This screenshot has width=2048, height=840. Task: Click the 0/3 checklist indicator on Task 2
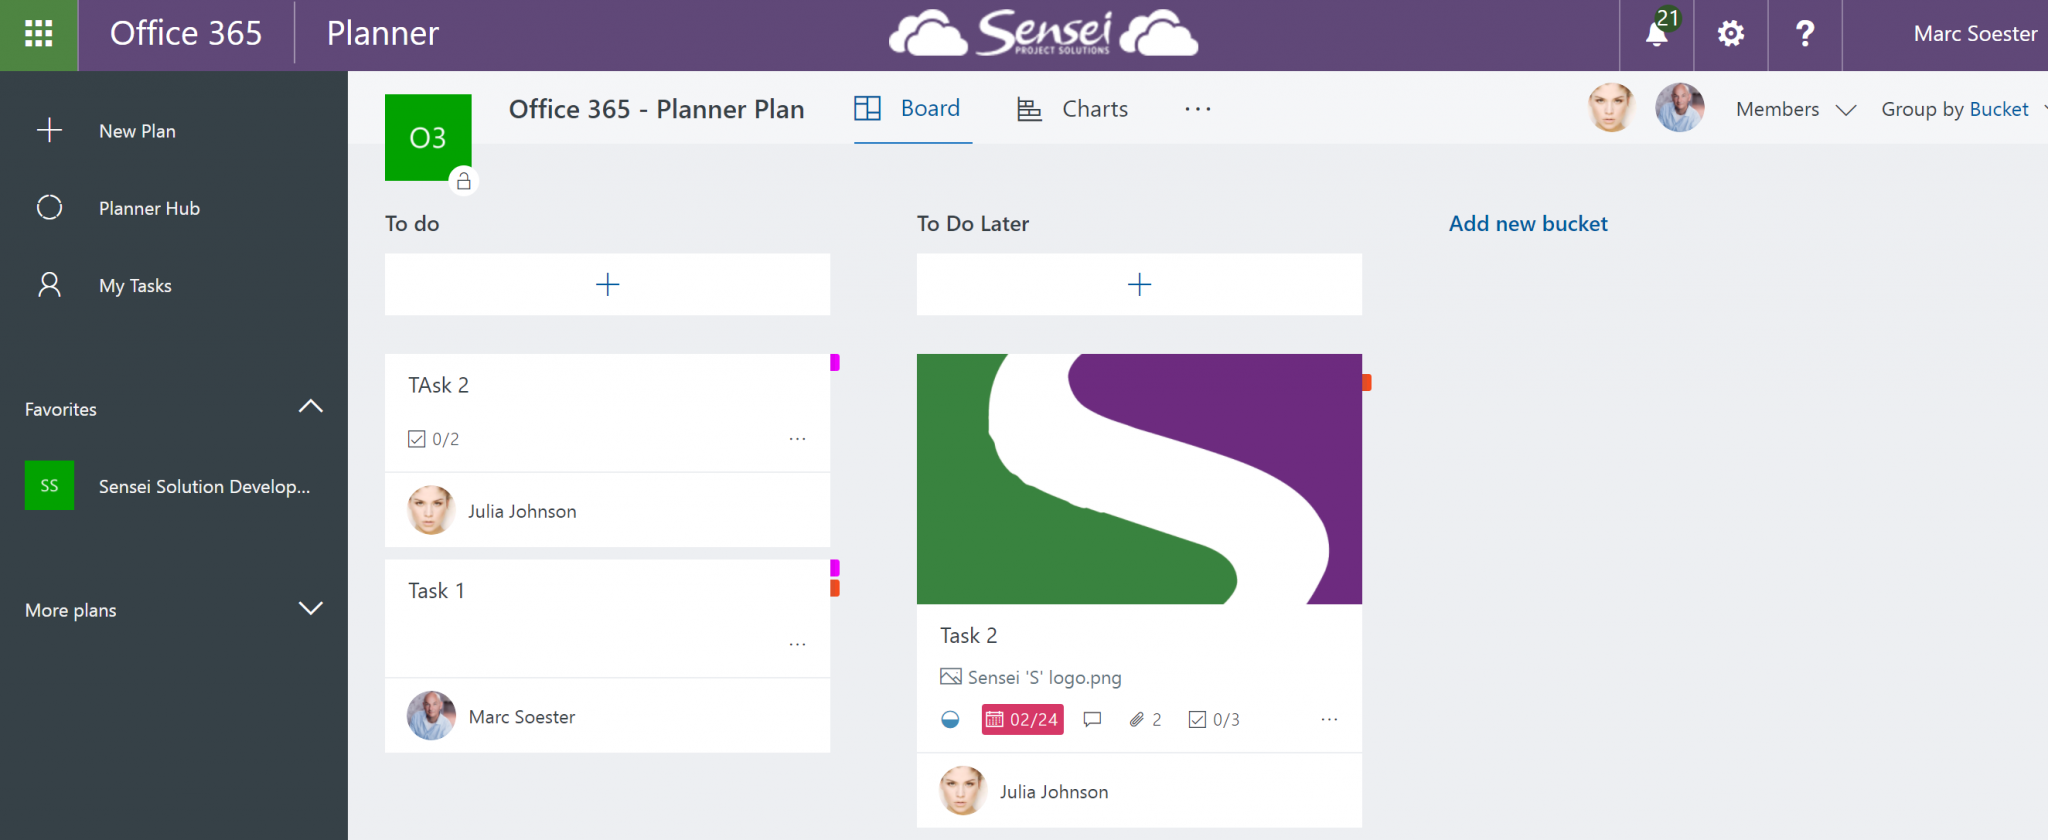pyautogui.click(x=1214, y=719)
